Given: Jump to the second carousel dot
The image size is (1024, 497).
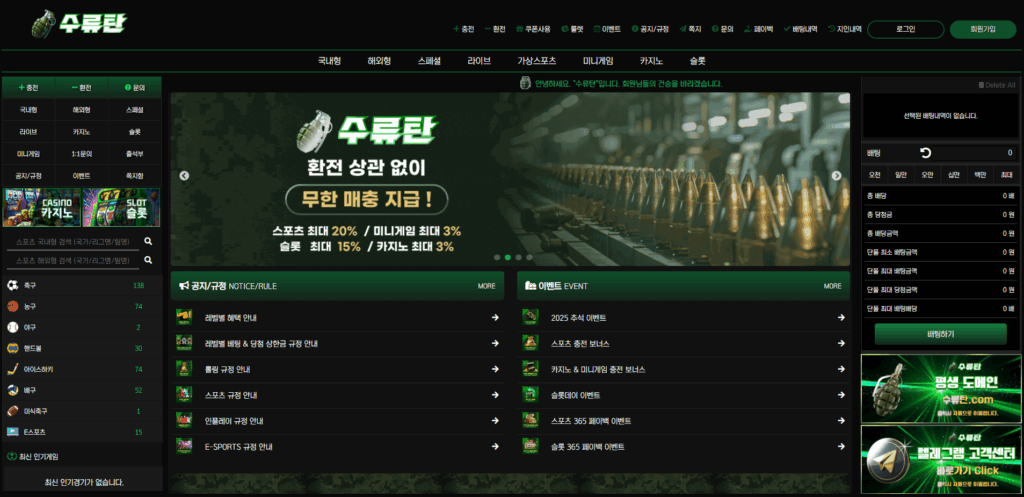Looking at the screenshot, I should tap(508, 257).
